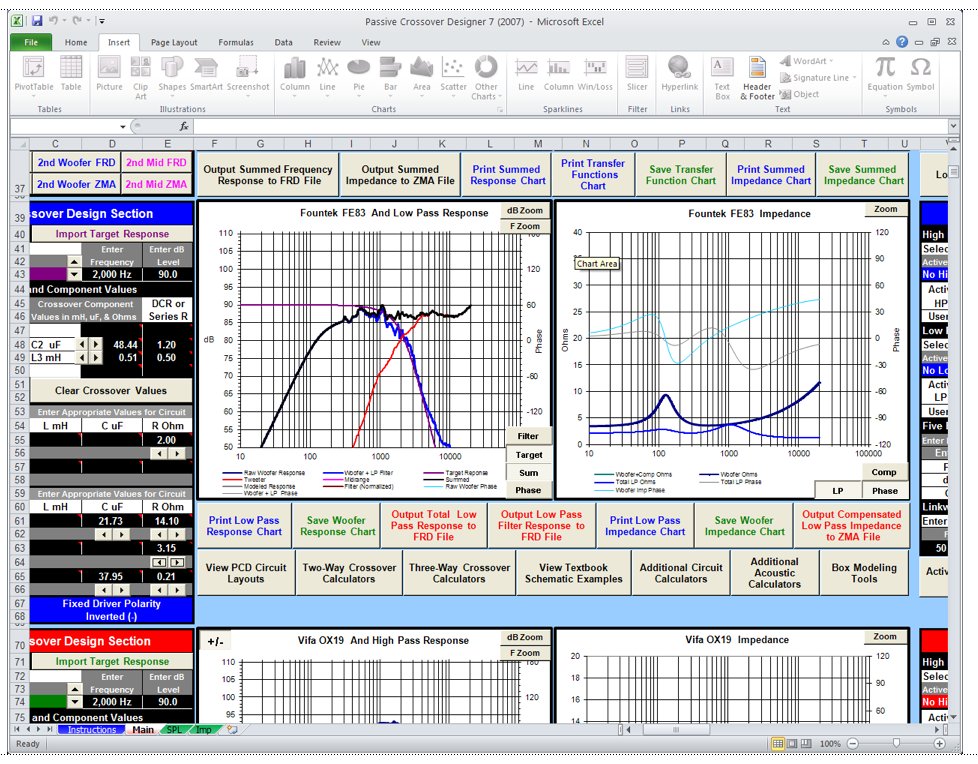Click Print Summed Response Chart button
This screenshot has width=978, height=764.
(506, 175)
